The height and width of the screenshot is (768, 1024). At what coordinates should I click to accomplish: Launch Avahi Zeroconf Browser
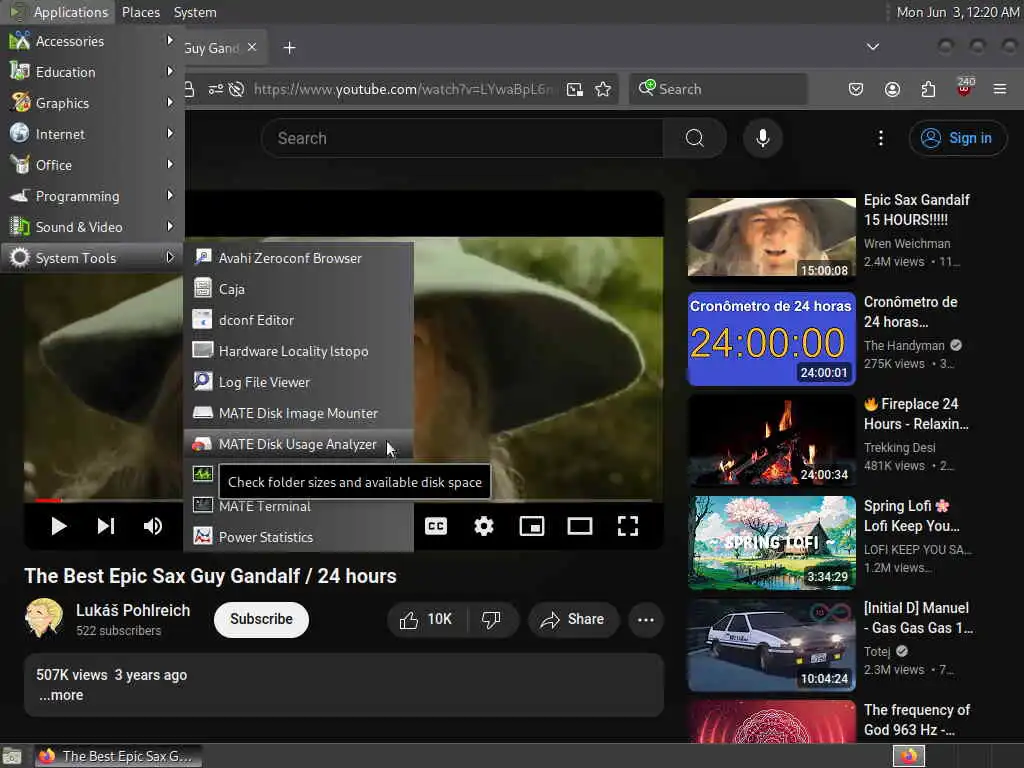click(x=298, y=258)
